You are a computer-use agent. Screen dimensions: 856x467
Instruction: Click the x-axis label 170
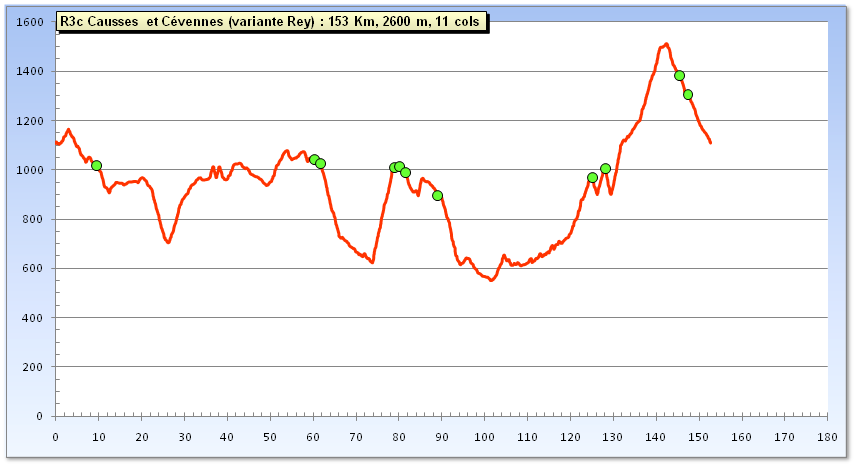coord(784,437)
